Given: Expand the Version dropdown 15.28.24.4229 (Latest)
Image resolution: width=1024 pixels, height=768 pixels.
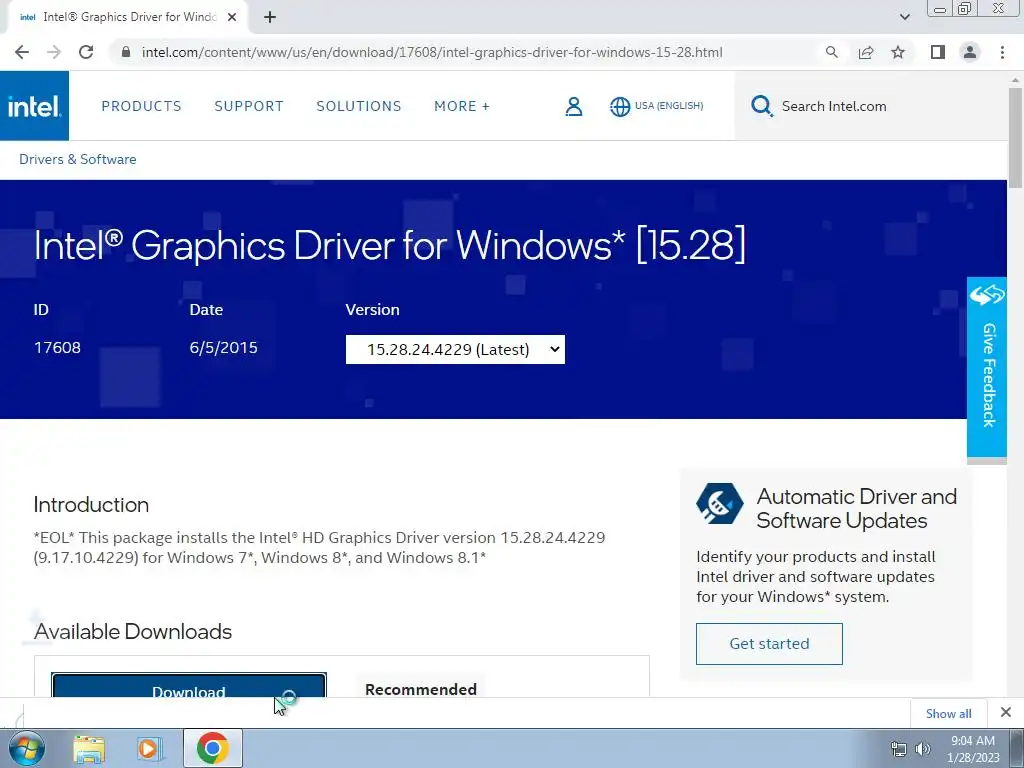Looking at the screenshot, I should [455, 349].
